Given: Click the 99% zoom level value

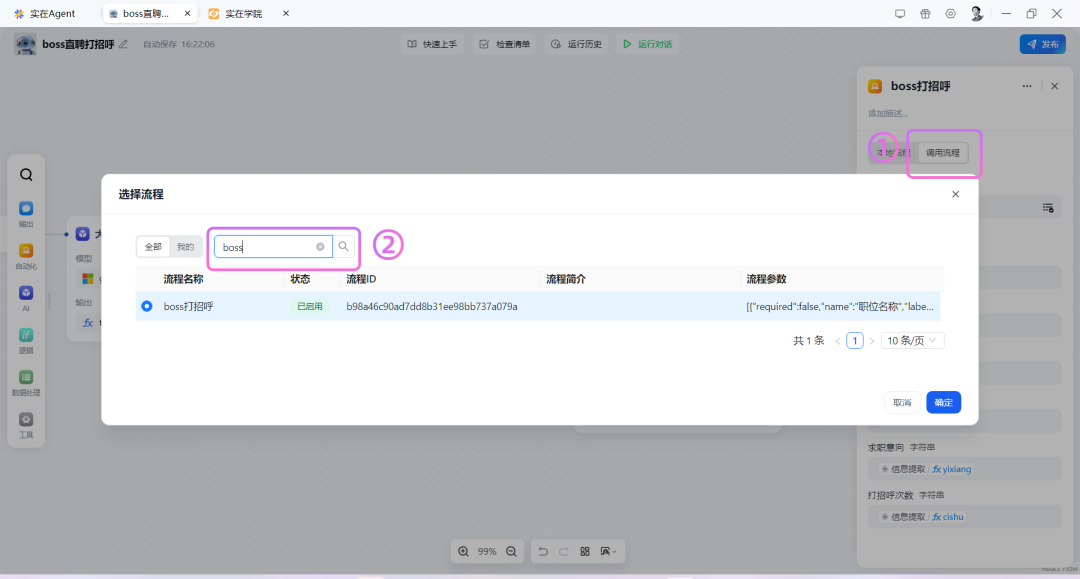Looking at the screenshot, I should 487,551.
